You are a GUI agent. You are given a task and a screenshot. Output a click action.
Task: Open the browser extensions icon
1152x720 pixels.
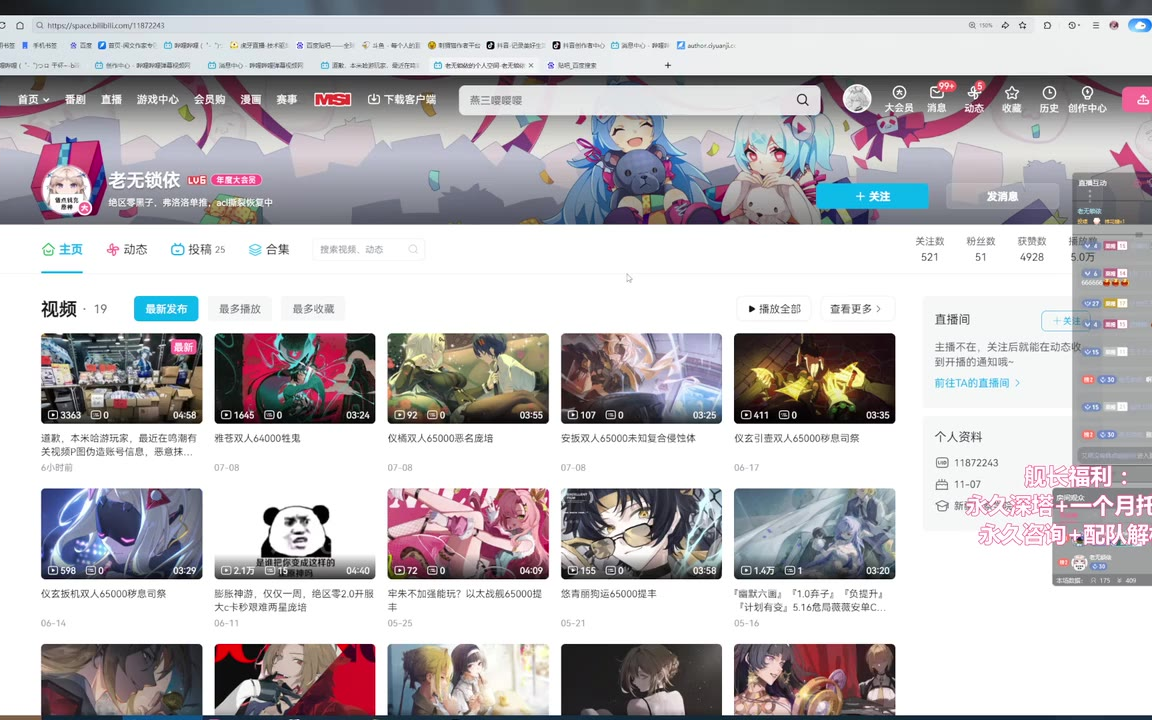1047,25
